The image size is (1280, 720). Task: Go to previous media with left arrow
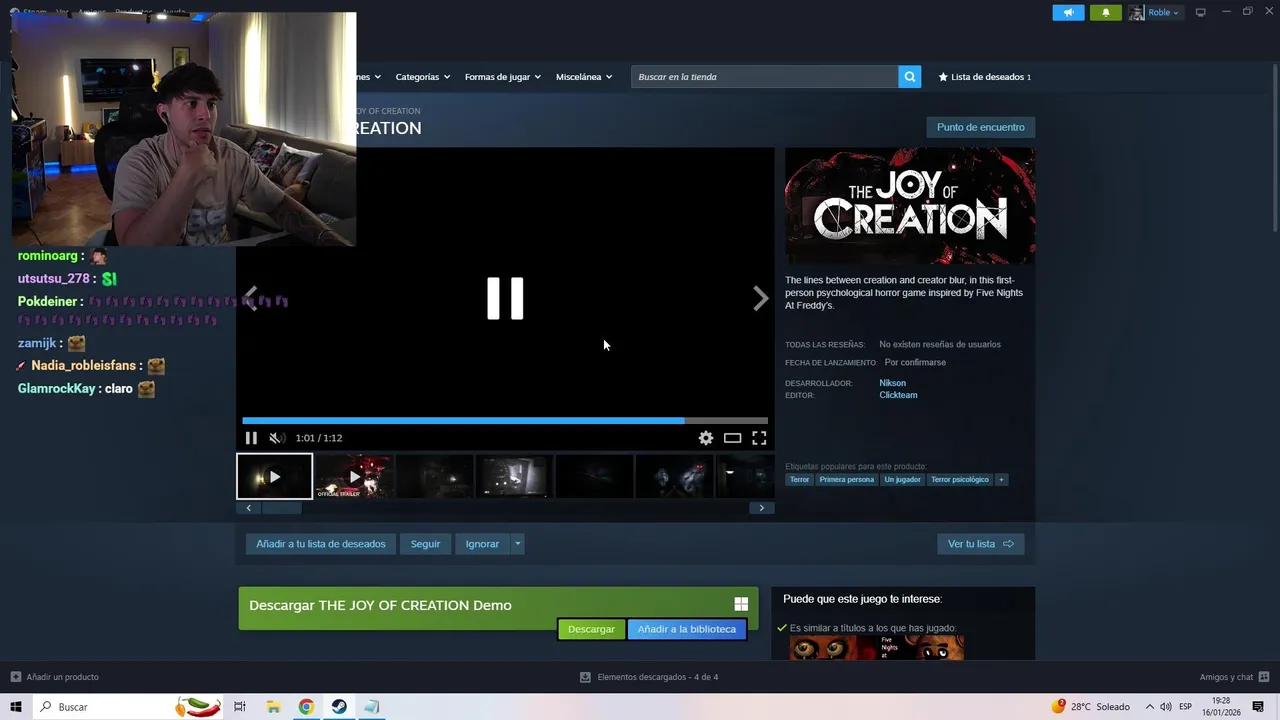coord(251,298)
